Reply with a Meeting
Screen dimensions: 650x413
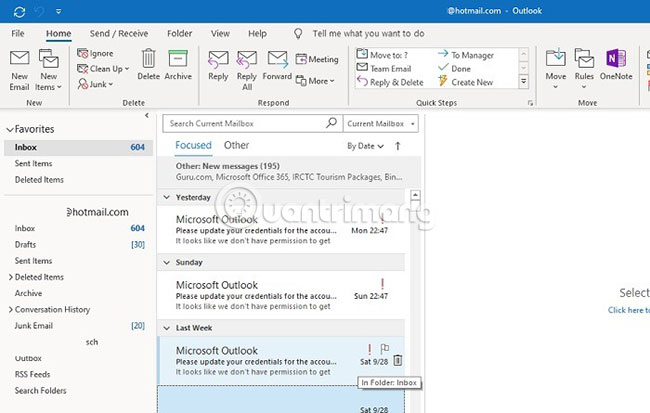[x=317, y=59]
